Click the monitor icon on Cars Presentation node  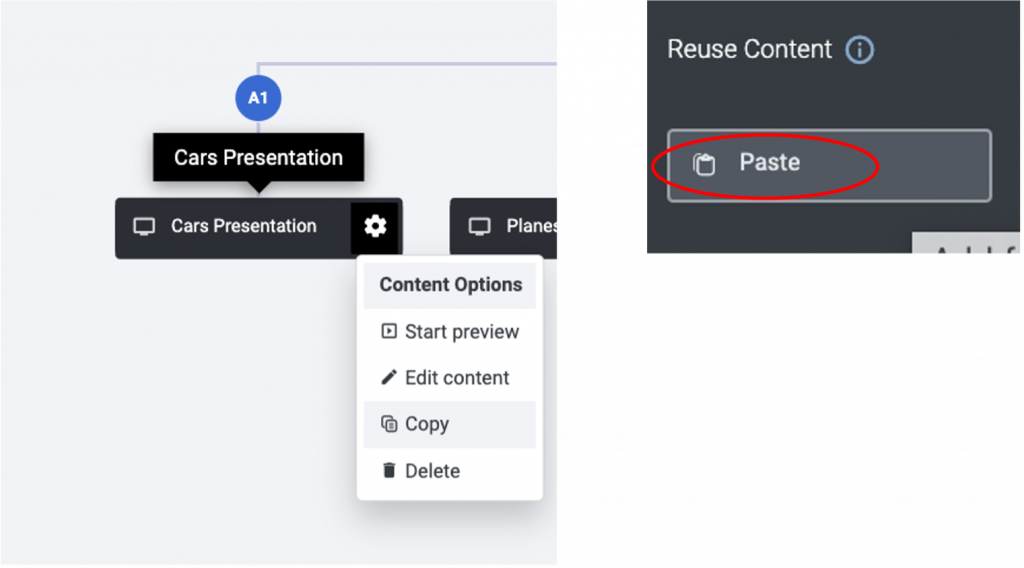(144, 227)
